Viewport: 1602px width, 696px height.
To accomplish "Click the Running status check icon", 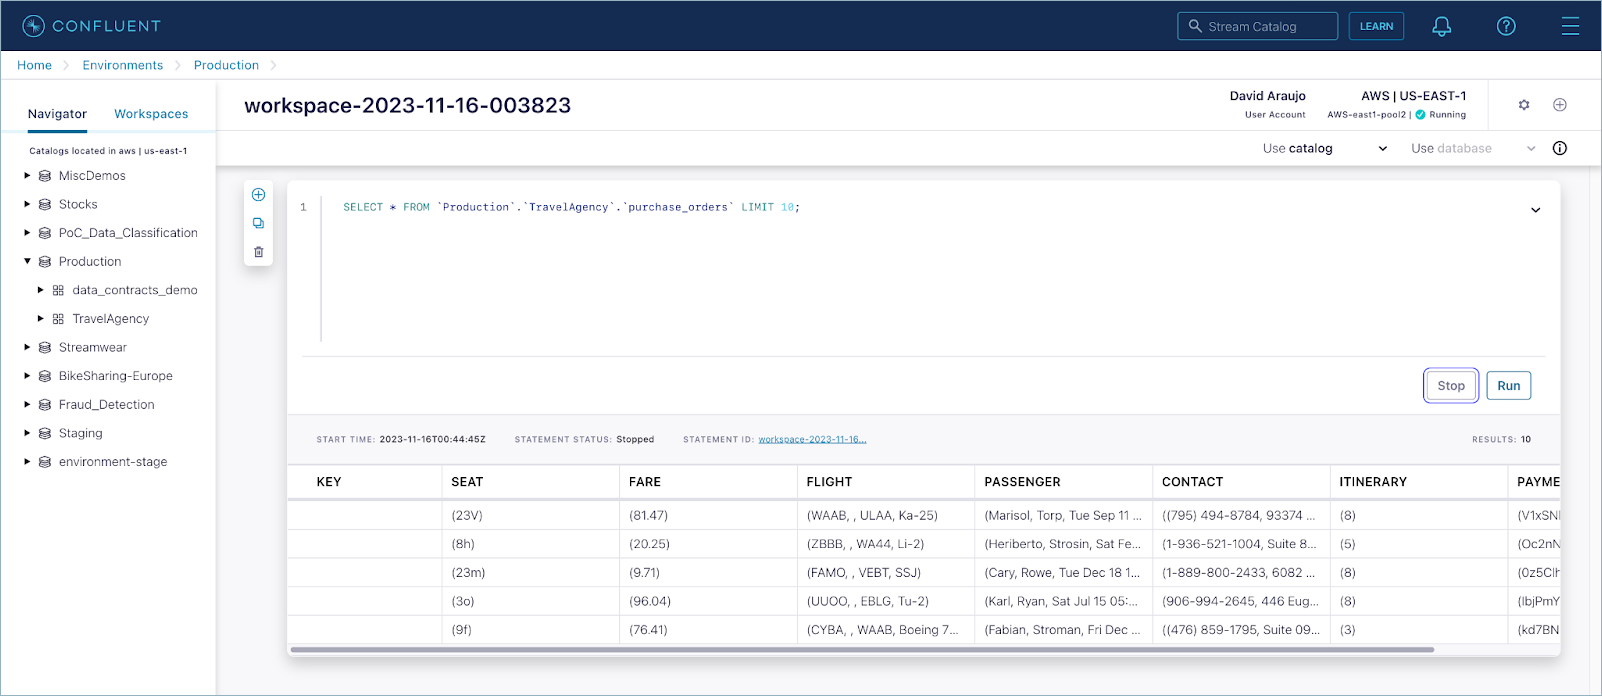I will (1420, 115).
